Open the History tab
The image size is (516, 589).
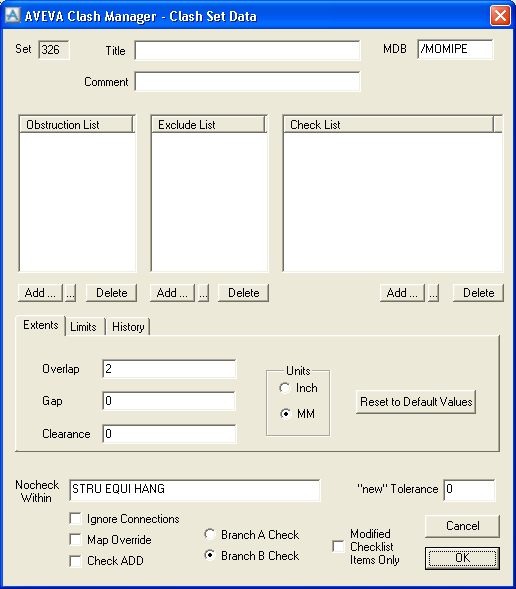coord(128,327)
